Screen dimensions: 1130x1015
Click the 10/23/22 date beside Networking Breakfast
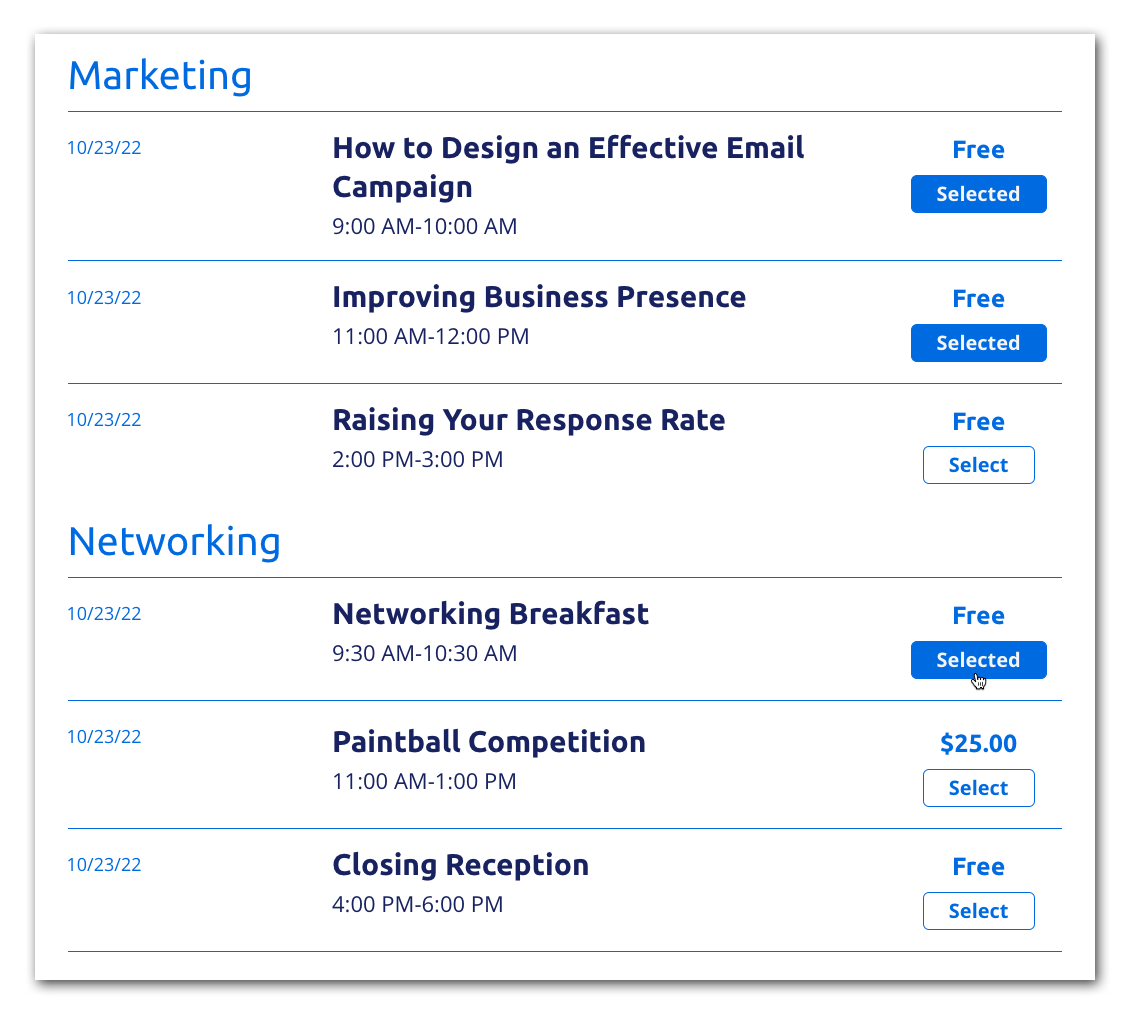pos(104,613)
